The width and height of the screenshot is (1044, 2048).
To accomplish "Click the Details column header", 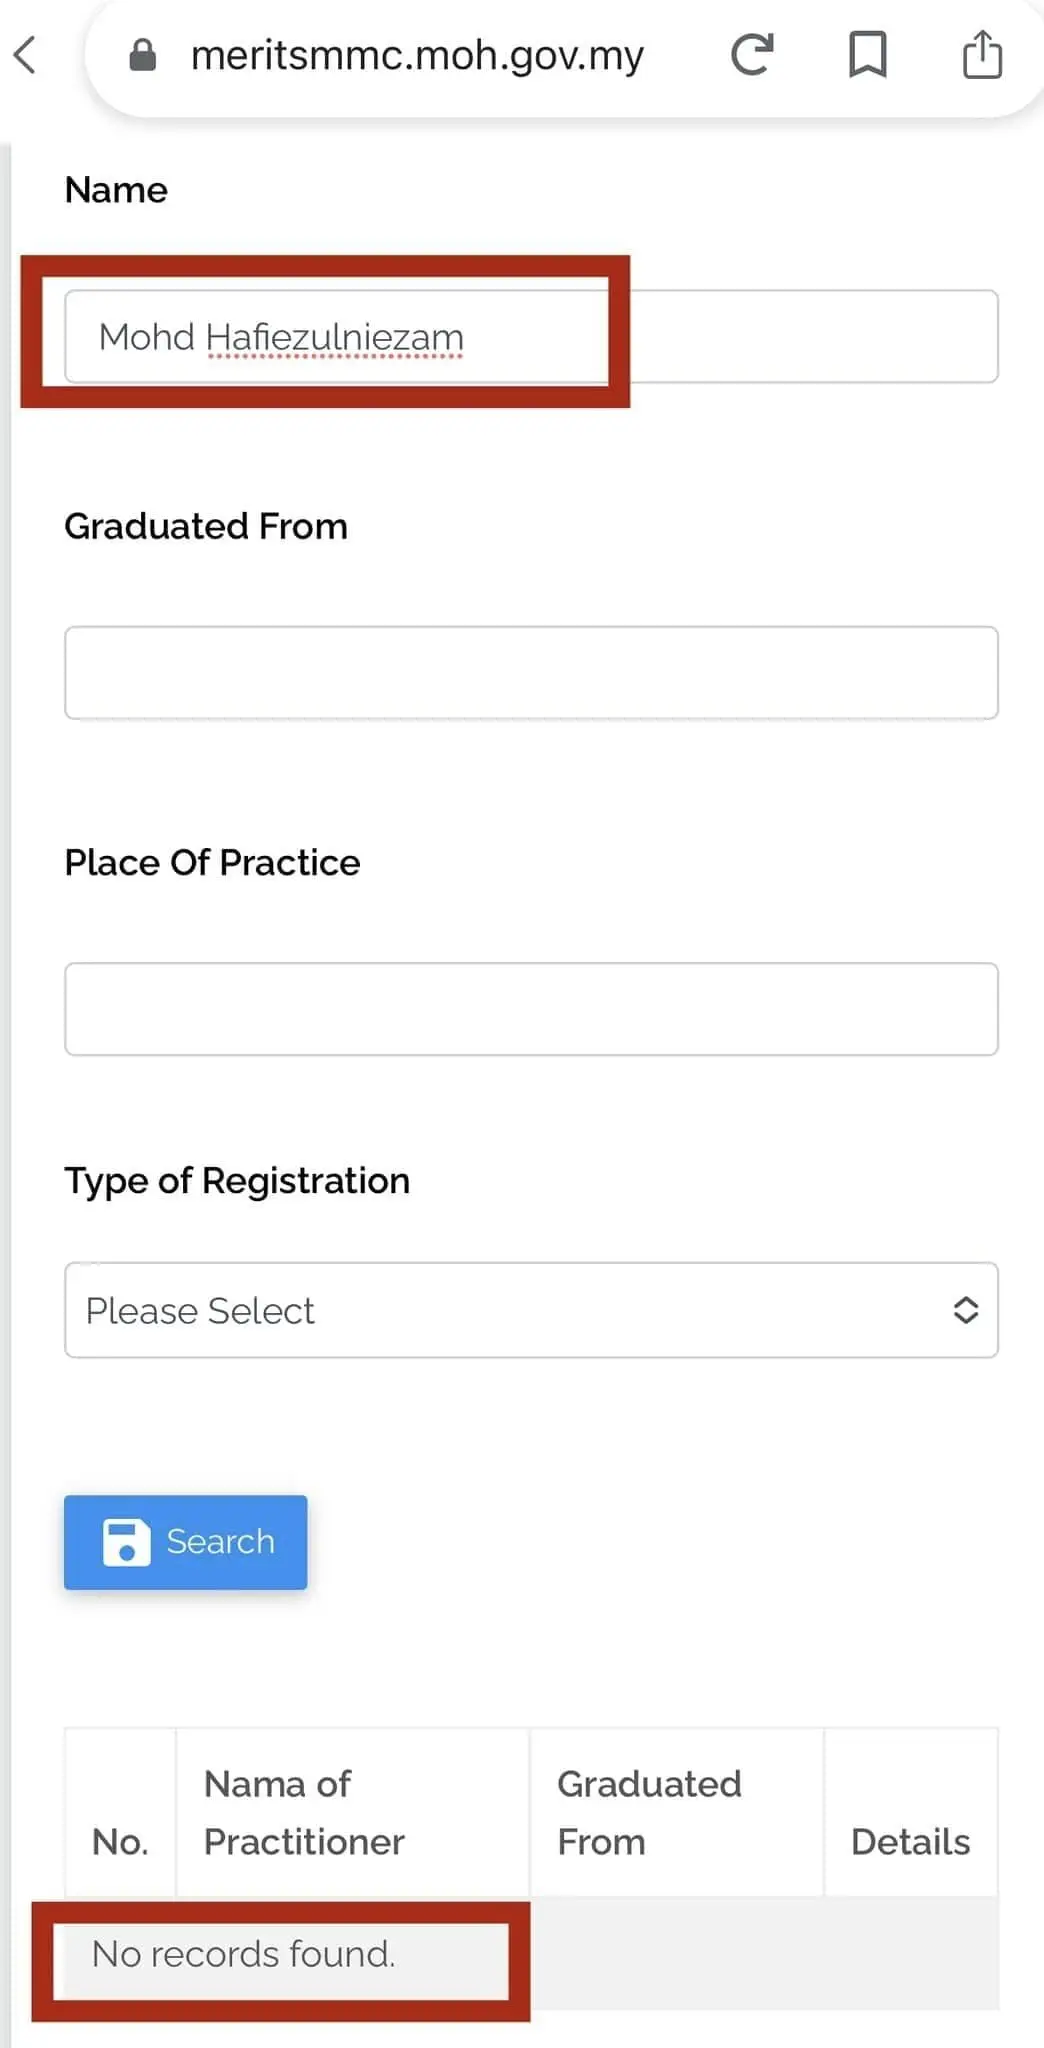I will pos(910,1841).
